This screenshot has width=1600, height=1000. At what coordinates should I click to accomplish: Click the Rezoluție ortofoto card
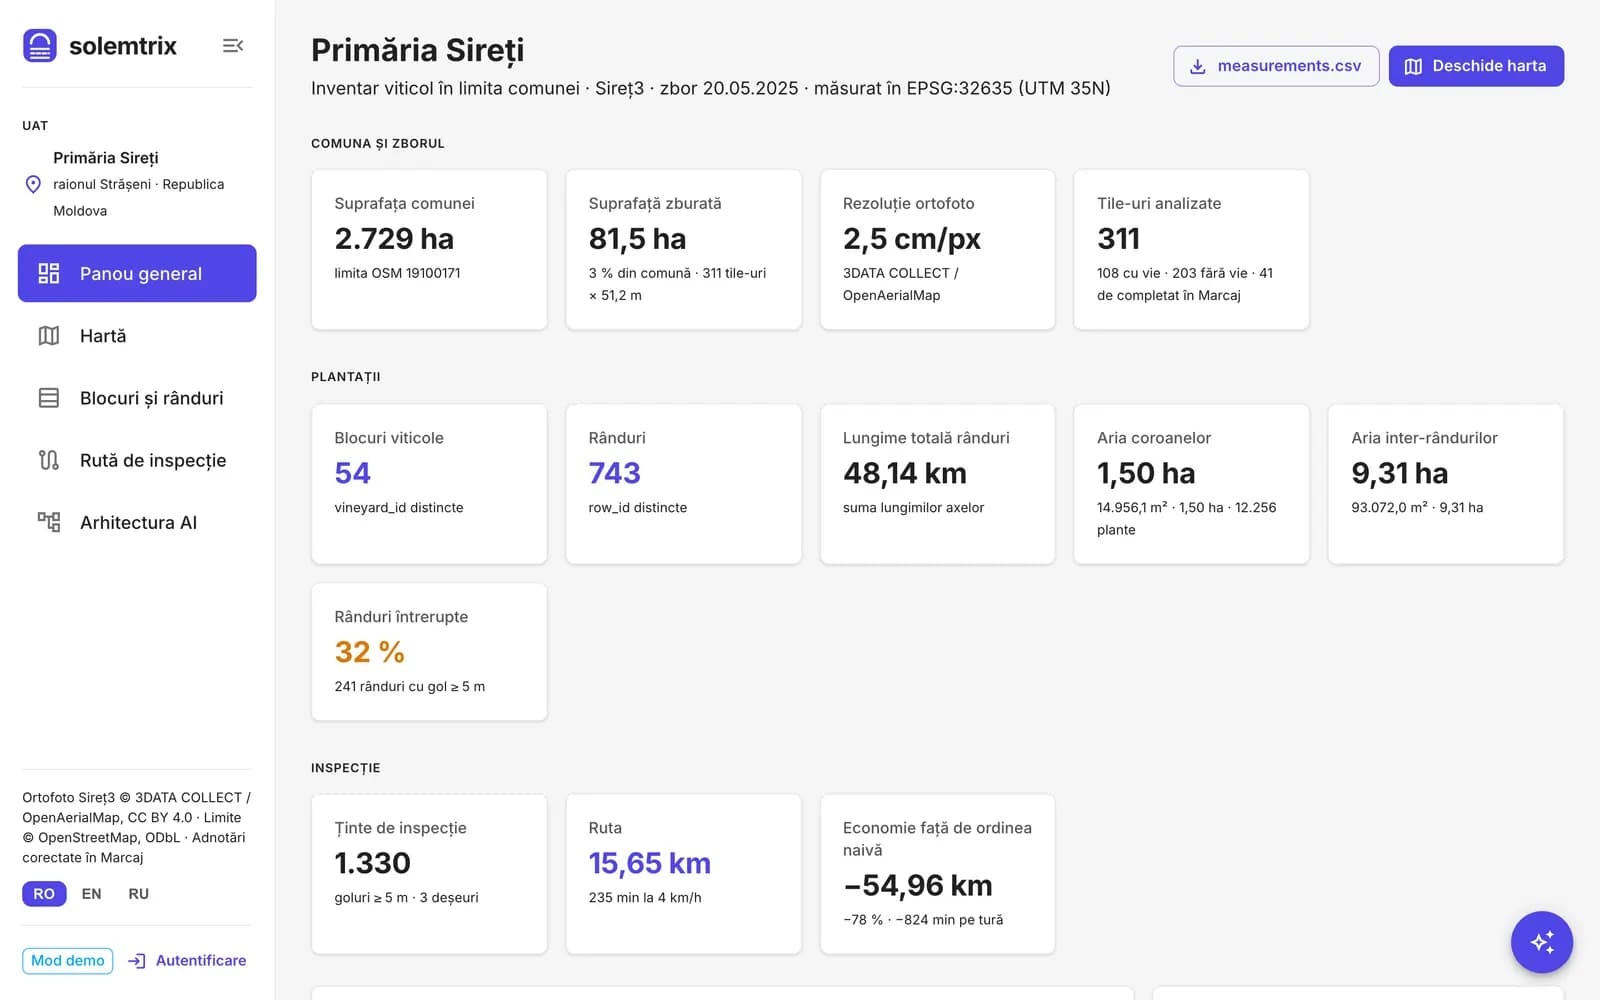pos(937,250)
